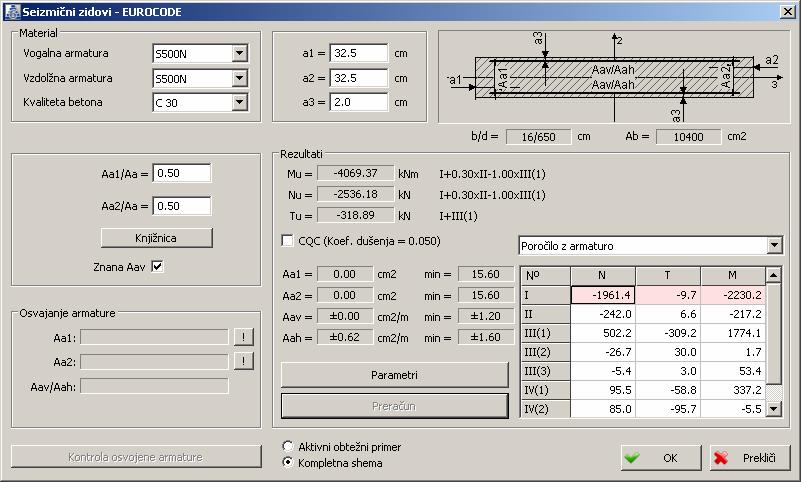Open the Knjižnica library button

pyautogui.click(x=156, y=238)
